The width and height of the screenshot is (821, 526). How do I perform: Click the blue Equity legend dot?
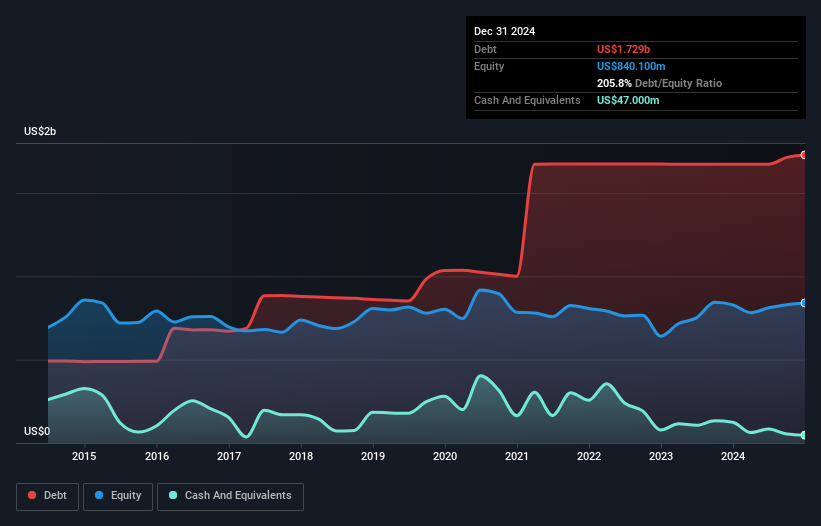click(99, 495)
